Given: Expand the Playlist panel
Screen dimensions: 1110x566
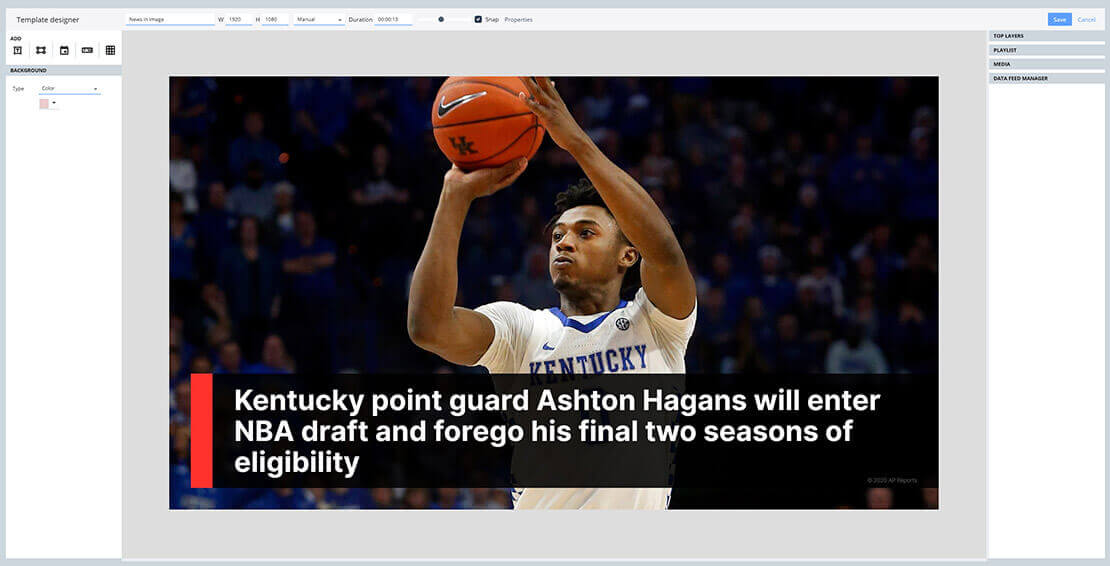Looking at the screenshot, I should [1046, 50].
